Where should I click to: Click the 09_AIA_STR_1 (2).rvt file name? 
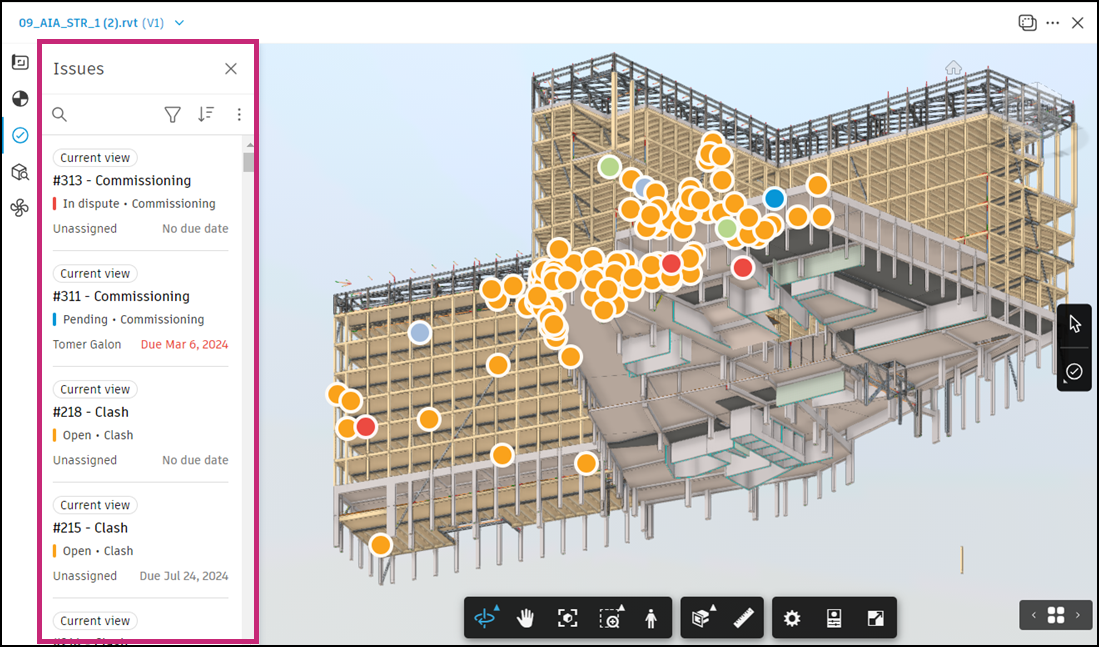(78, 23)
